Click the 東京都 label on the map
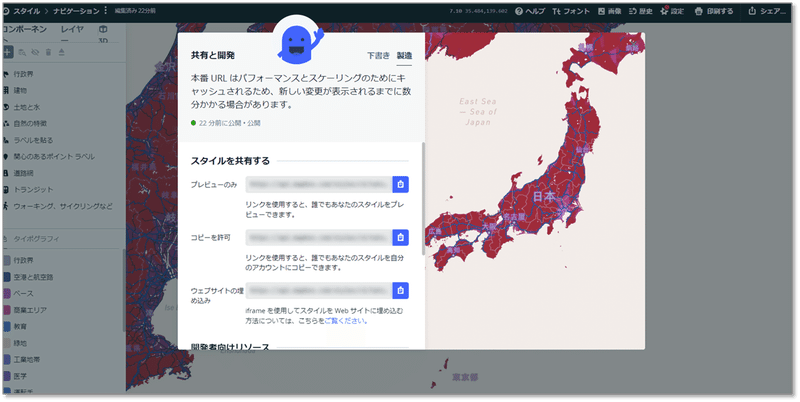This screenshot has height=402, width=800. [x=464, y=378]
